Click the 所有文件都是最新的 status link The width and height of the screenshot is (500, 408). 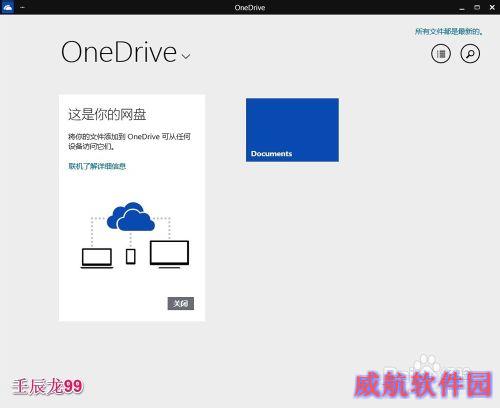(x=449, y=32)
